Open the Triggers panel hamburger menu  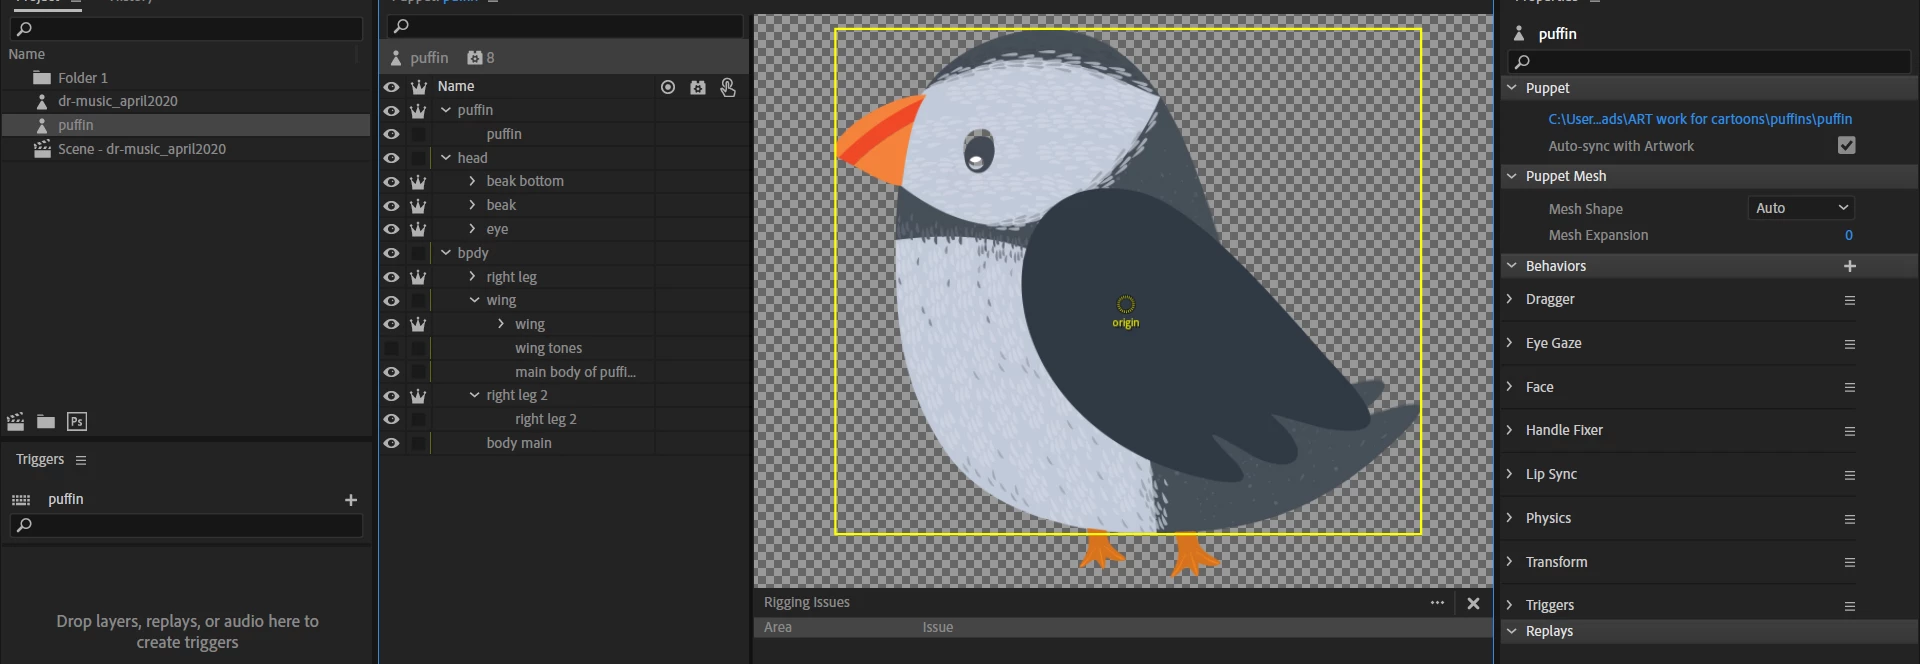81,460
